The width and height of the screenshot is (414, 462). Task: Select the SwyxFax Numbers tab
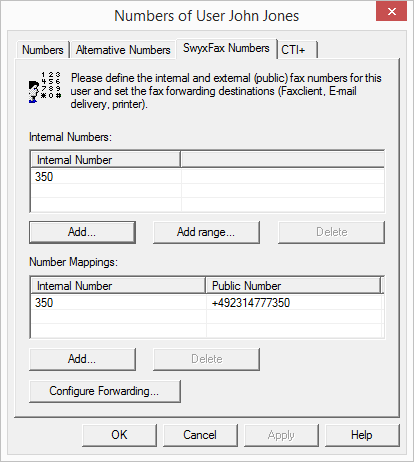(x=226, y=48)
